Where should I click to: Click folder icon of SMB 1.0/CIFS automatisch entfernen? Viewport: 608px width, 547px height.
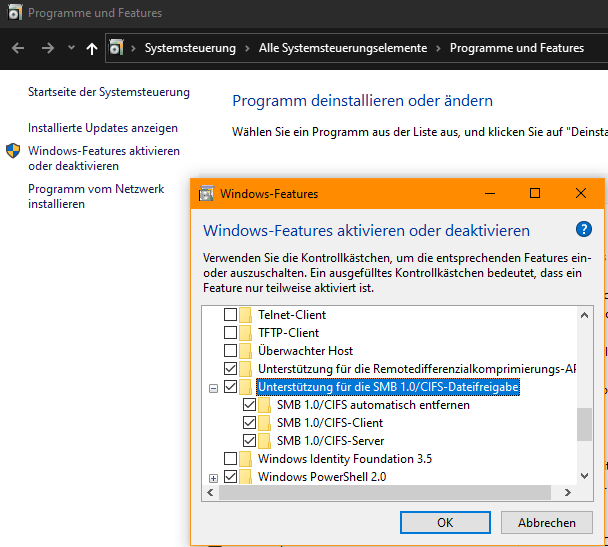click(x=264, y=405)
